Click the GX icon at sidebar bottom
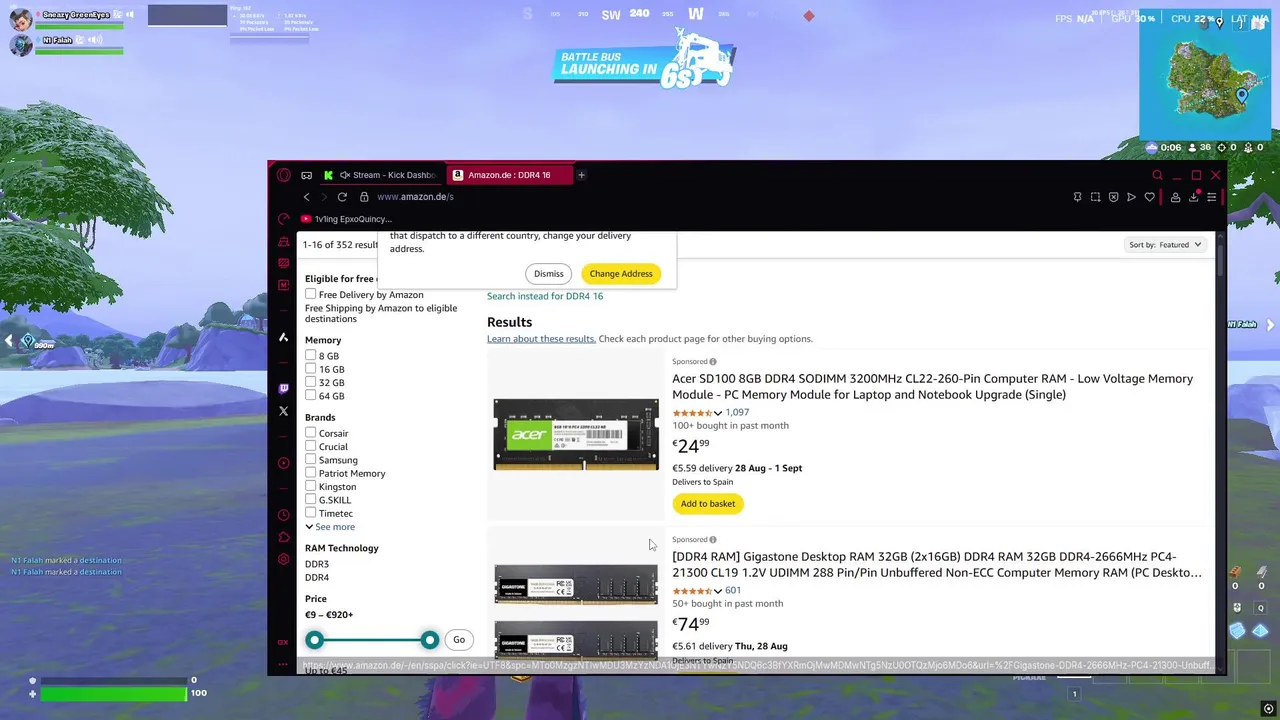The height and width of the screenshot is (720, 1280). click(x=284, y=642)
